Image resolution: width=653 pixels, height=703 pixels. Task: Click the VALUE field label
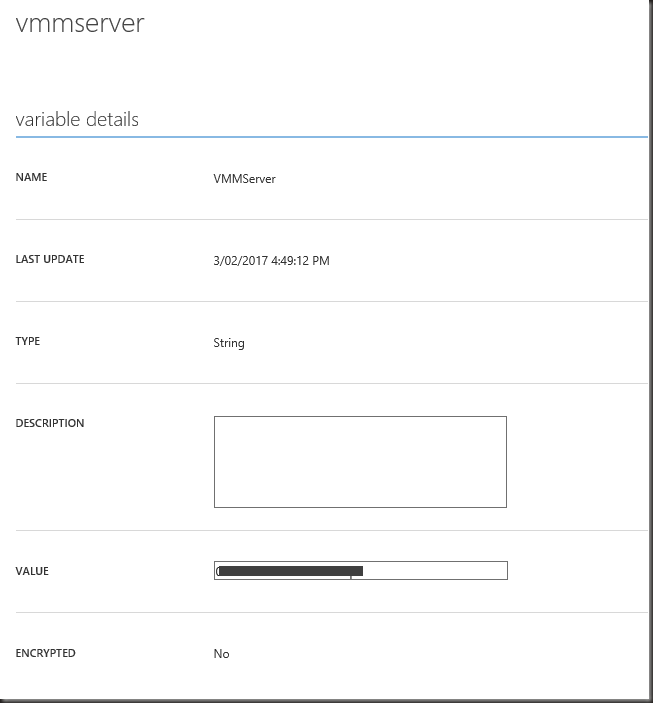coord(32,571)
